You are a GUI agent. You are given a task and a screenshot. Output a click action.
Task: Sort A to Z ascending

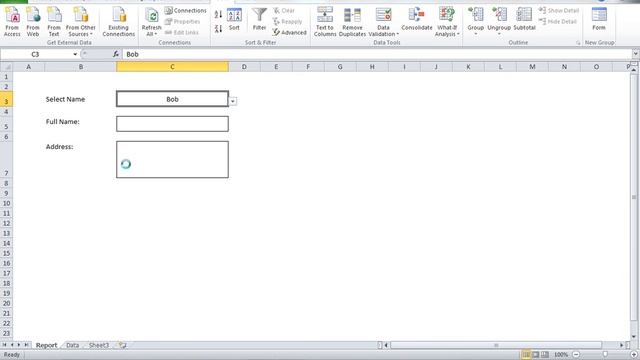218,15
